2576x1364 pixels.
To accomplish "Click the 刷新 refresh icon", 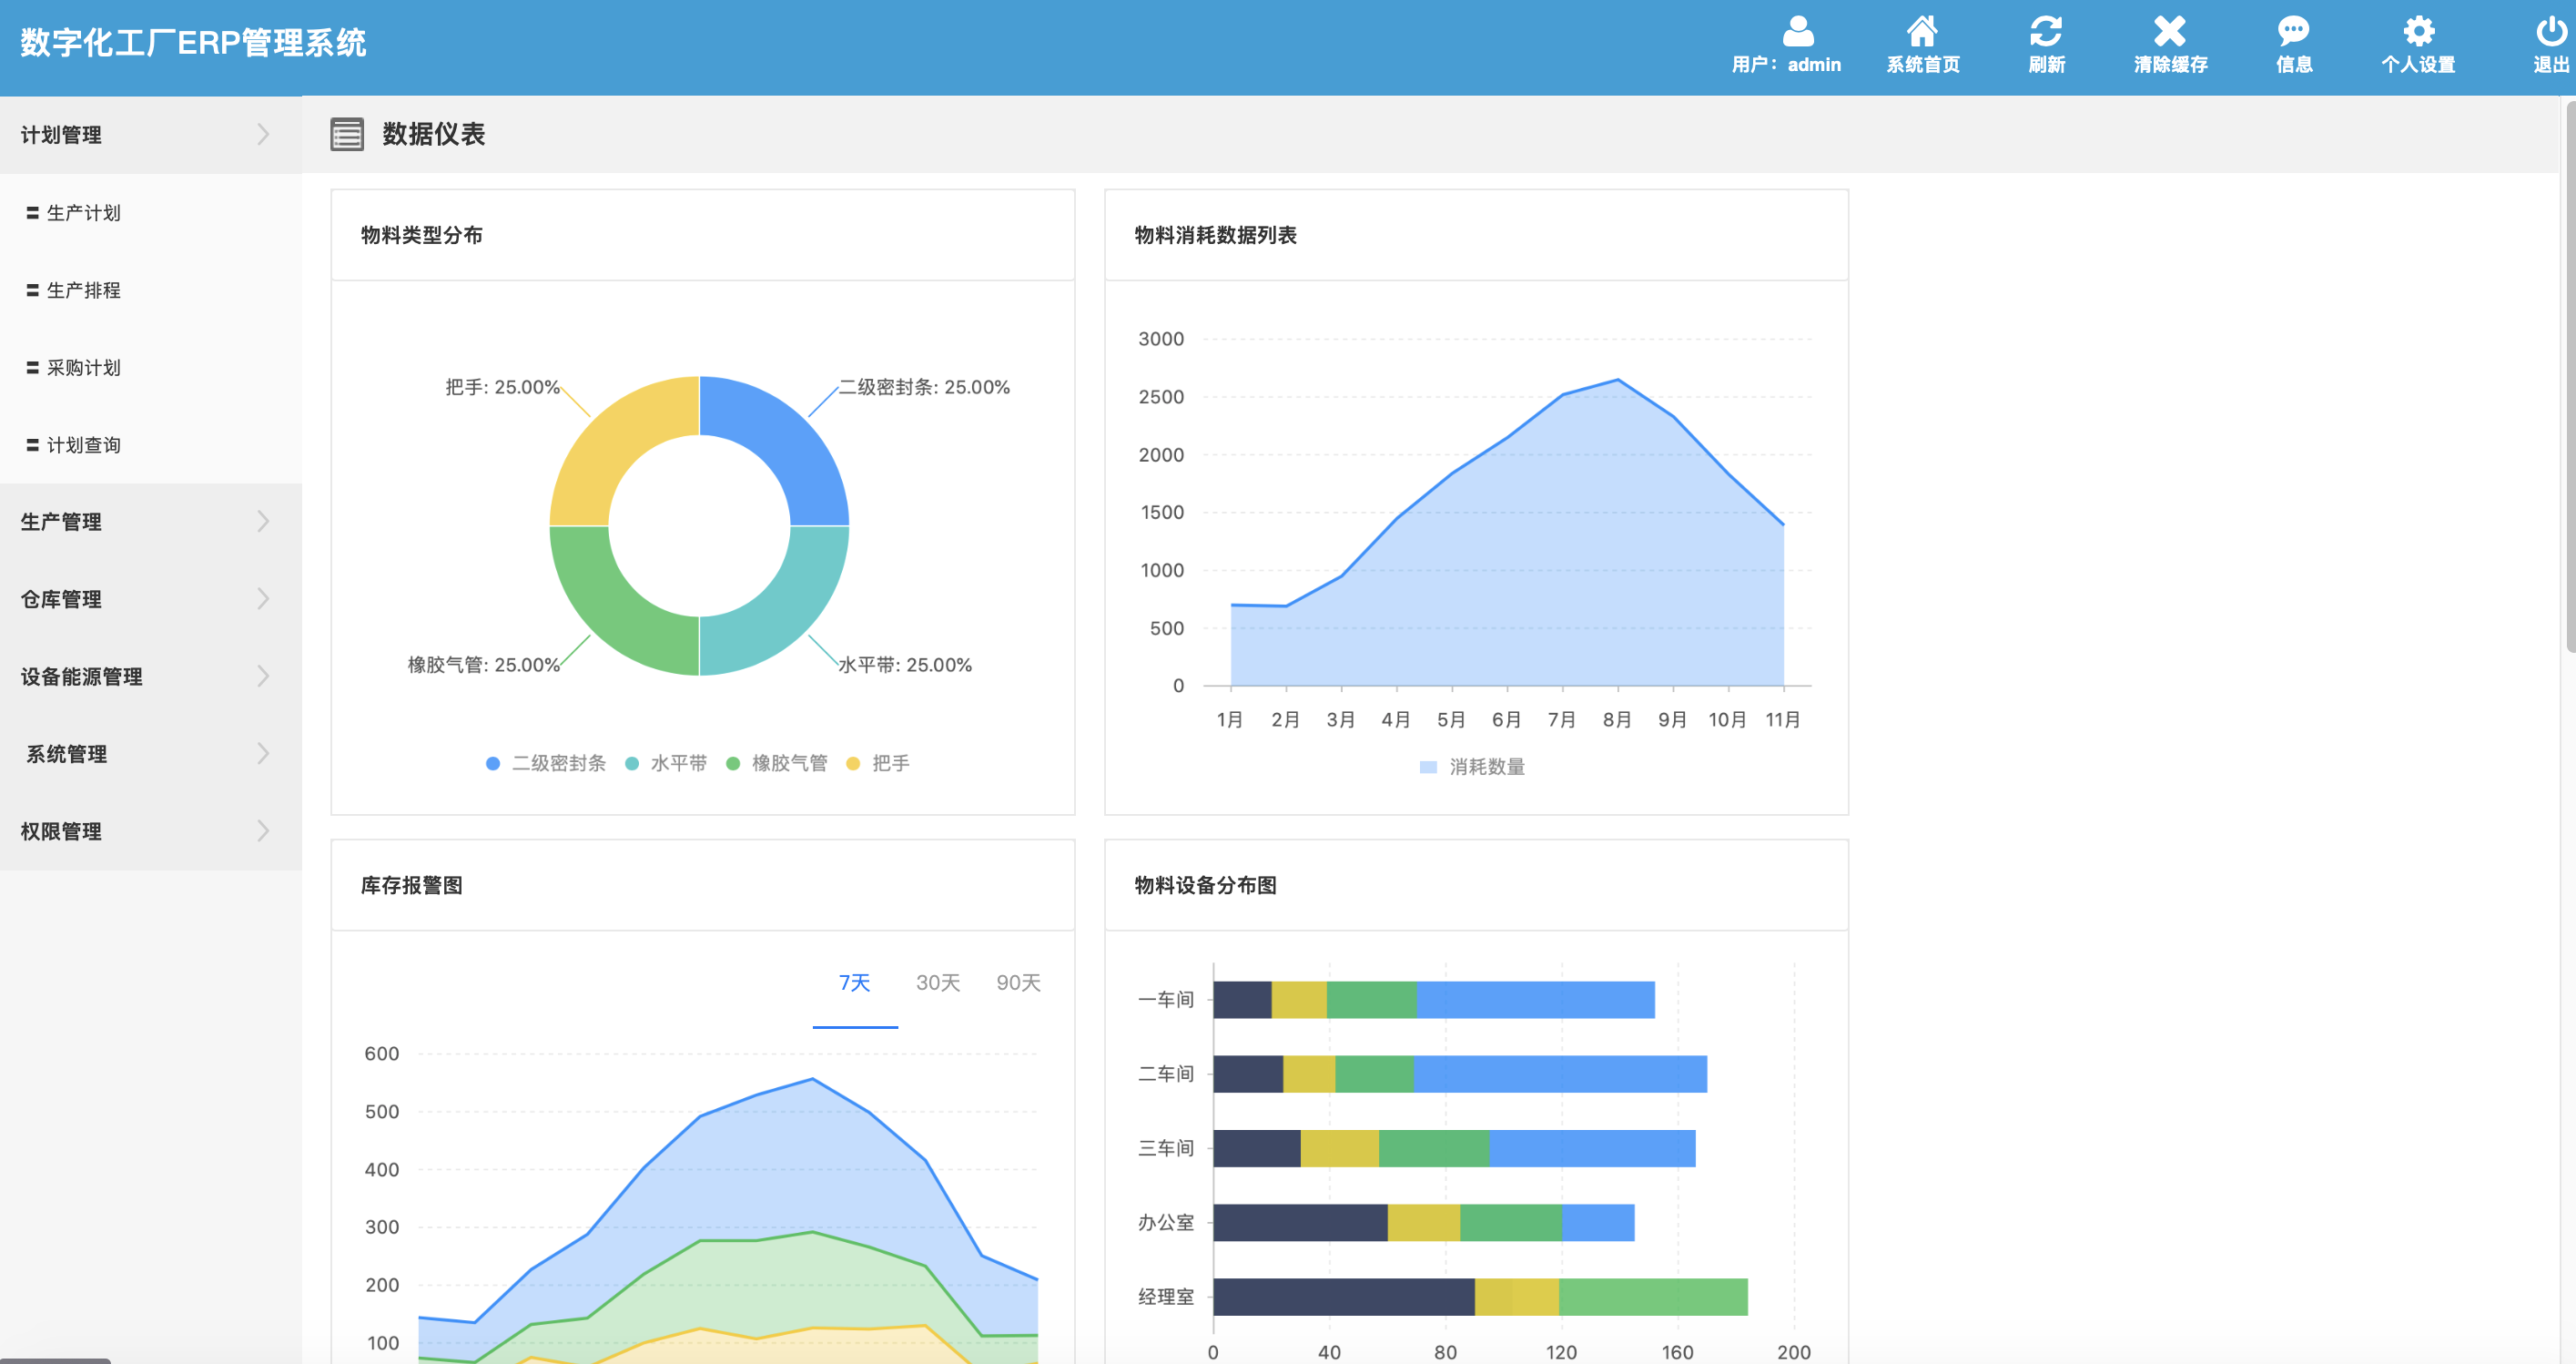I will [2045, 31].
